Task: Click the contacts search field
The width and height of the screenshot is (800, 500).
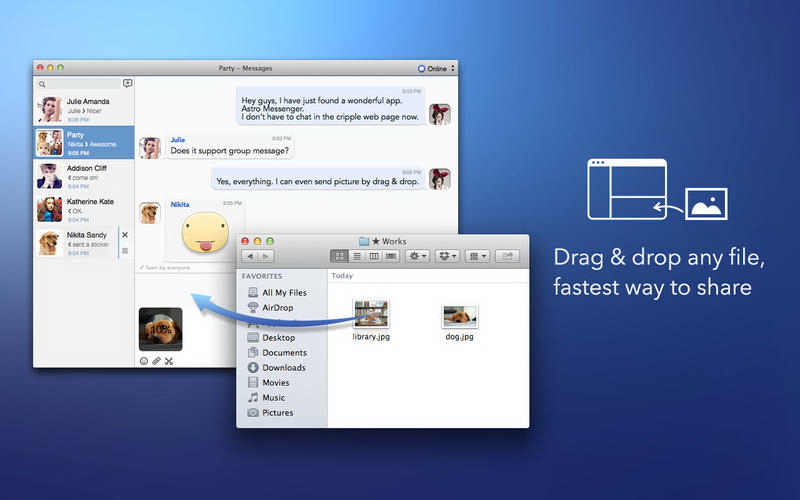Action: point(76,85)
